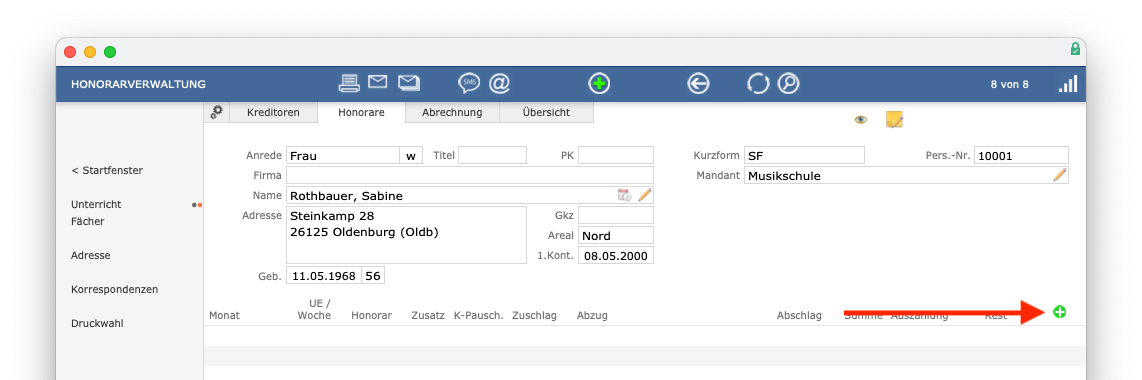Click the green lock icon in the title bar
The height and width of the screenshot is (380, 1142).
click(x=1075, y=50)
